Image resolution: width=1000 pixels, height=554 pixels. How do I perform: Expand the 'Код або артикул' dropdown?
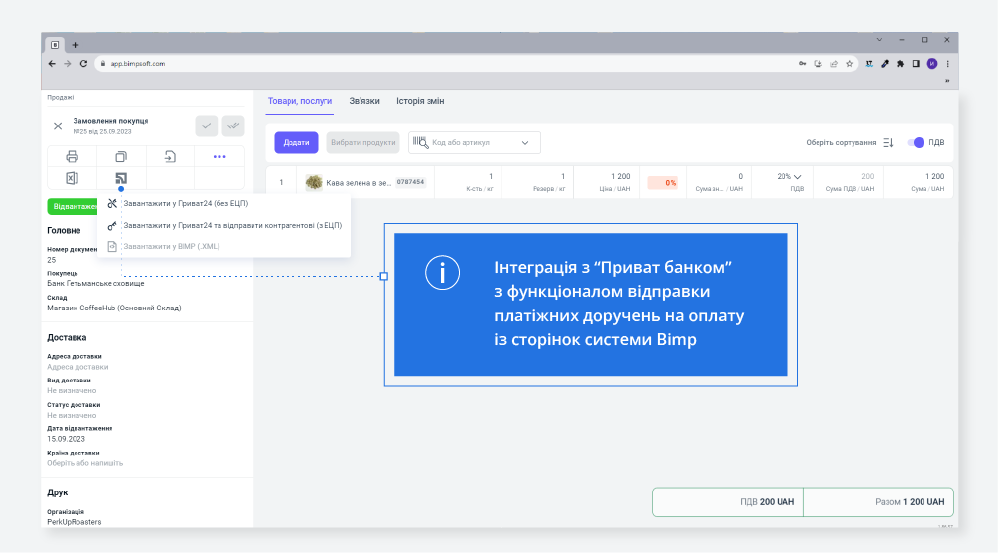pos(525,143)
